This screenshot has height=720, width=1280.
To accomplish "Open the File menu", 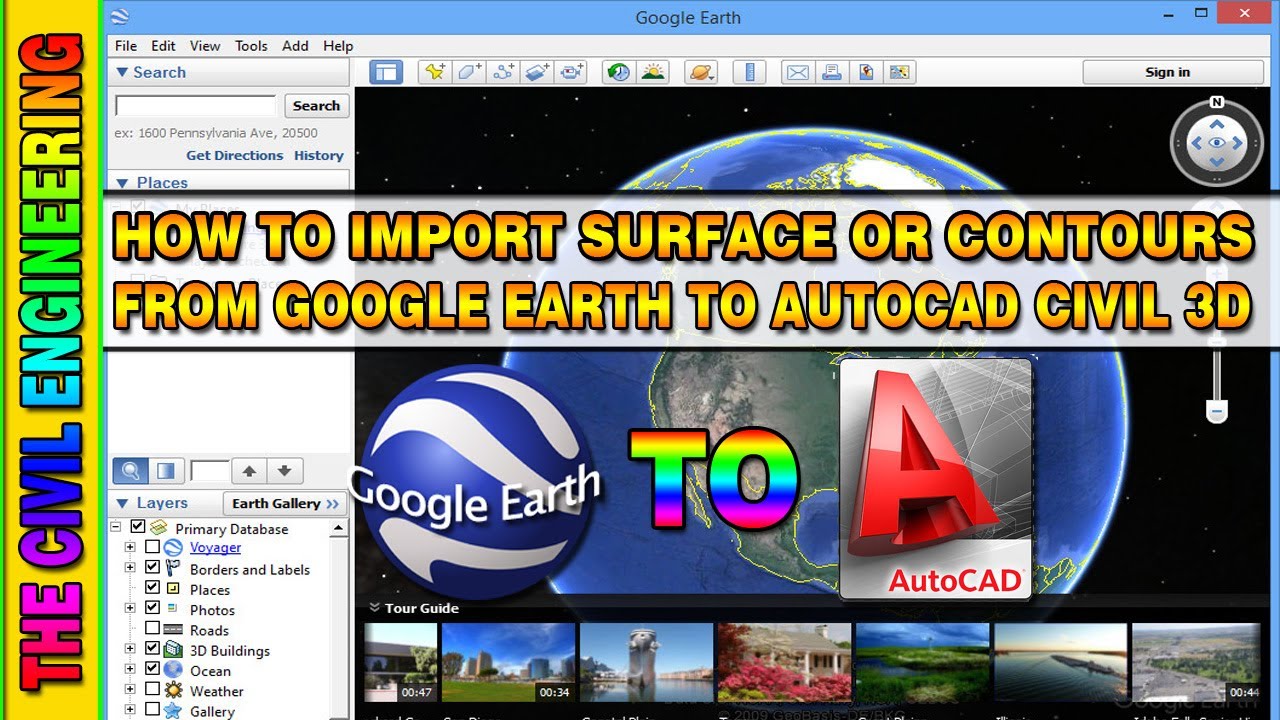I will click(x=126, y=46).
